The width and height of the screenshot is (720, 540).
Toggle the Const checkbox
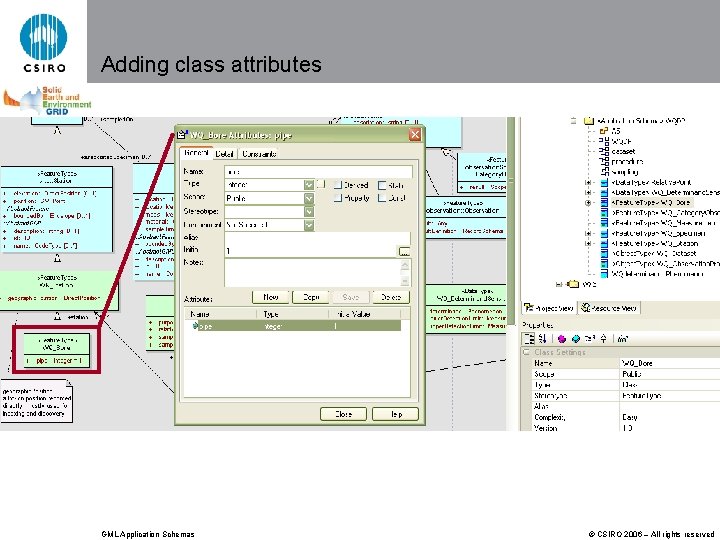click(x=382, y=198)
